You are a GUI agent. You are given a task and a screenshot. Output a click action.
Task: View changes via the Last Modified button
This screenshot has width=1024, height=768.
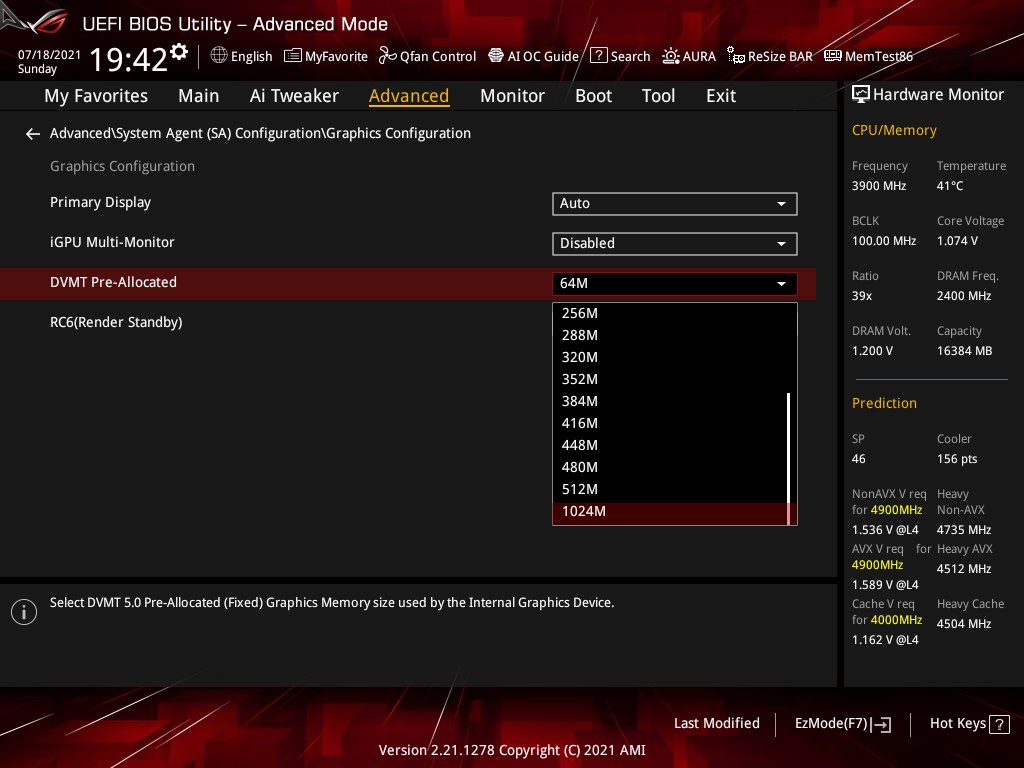[x=716, y=723]
